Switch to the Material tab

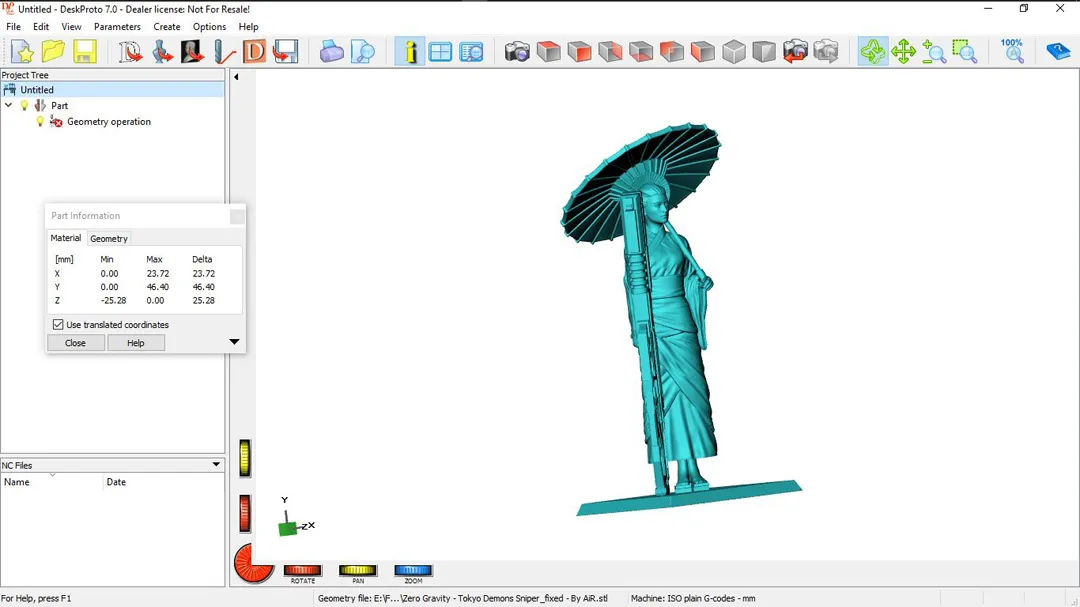click(65, 238)
